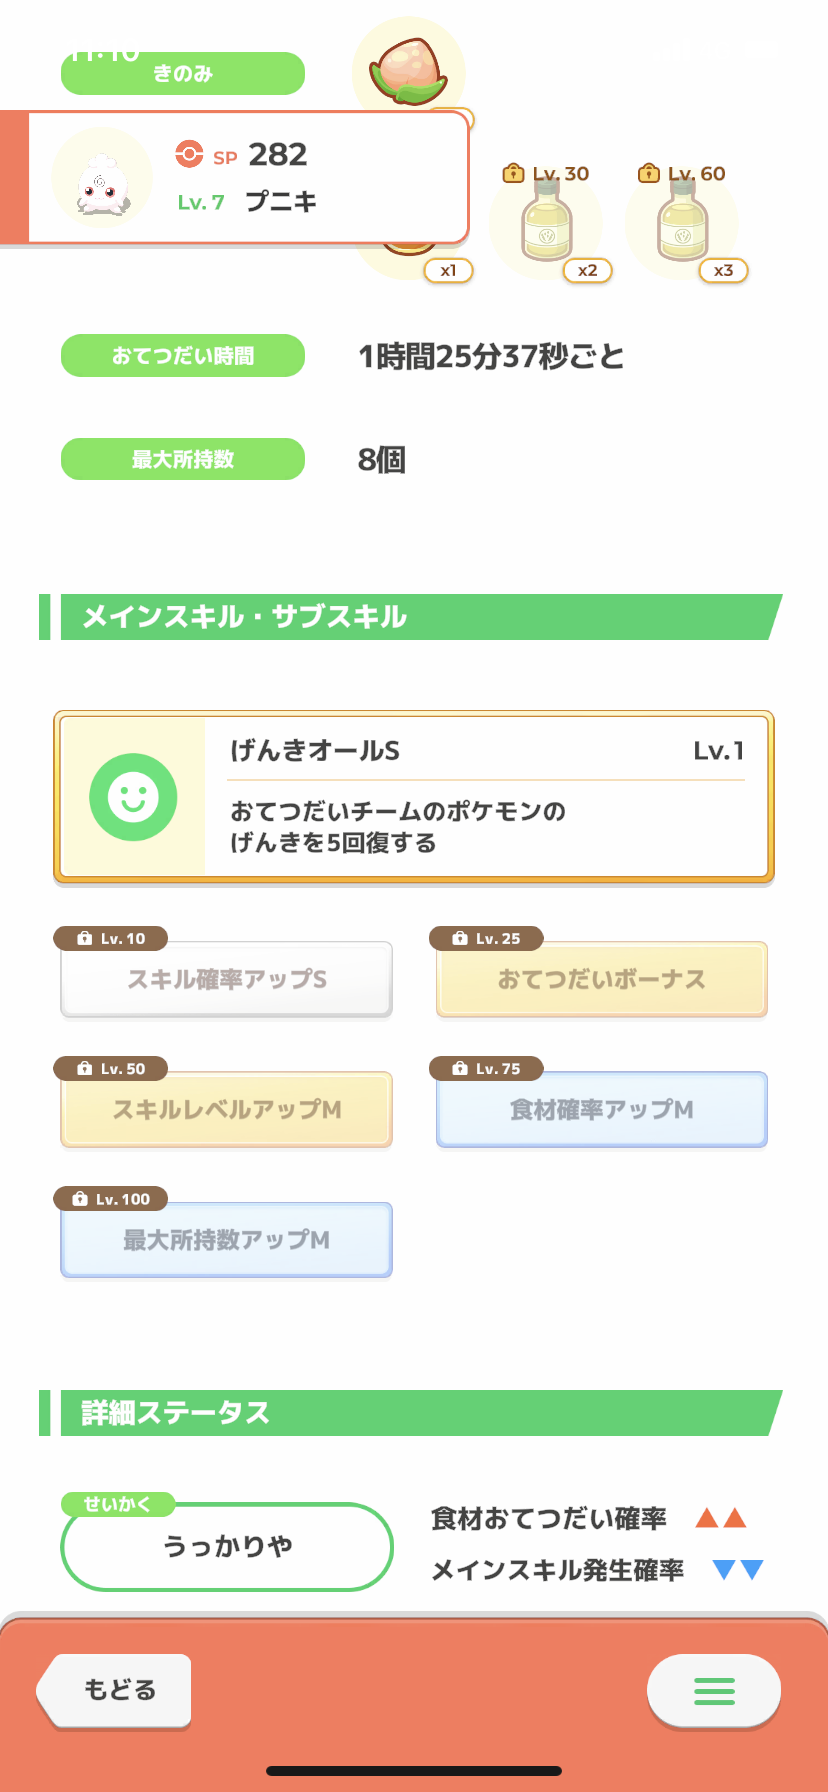This screenshot has width=828, height=1792.
Task: Go back with the もどる button
Action: 114,1690
